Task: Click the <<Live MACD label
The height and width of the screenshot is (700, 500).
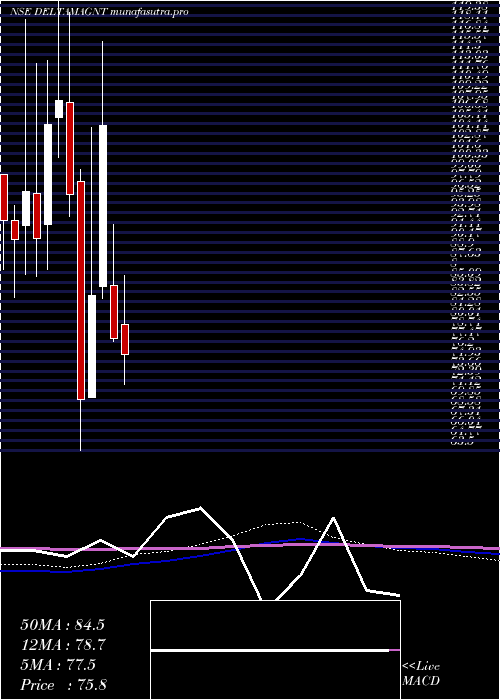Action: point(421,674)
